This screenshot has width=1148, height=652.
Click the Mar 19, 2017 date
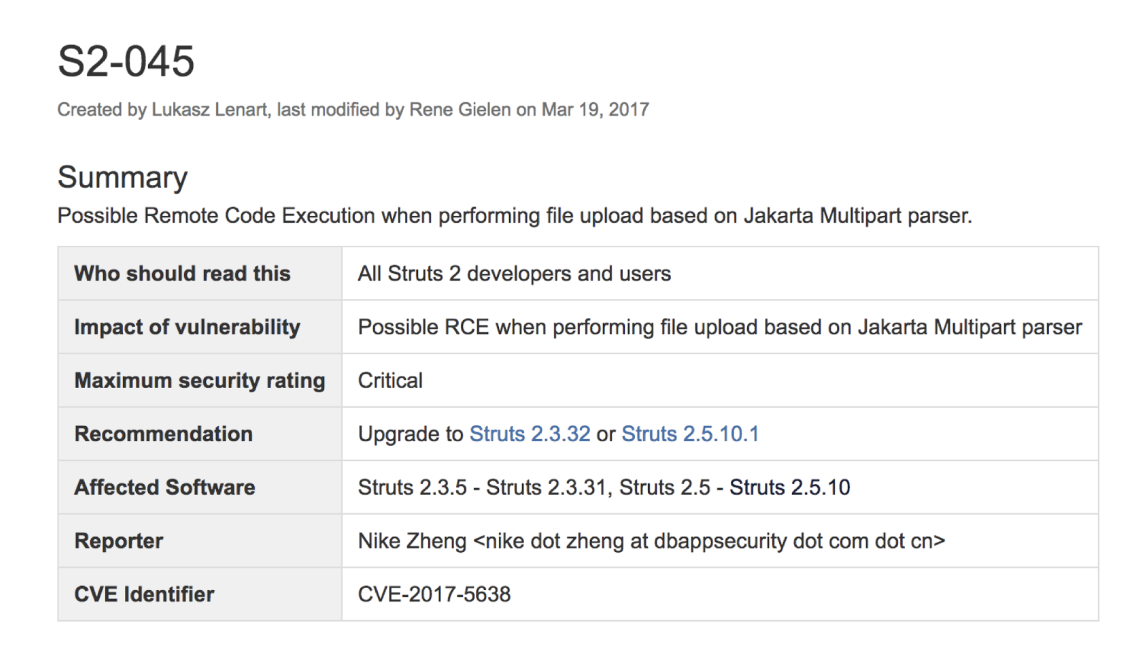(595, 110)
